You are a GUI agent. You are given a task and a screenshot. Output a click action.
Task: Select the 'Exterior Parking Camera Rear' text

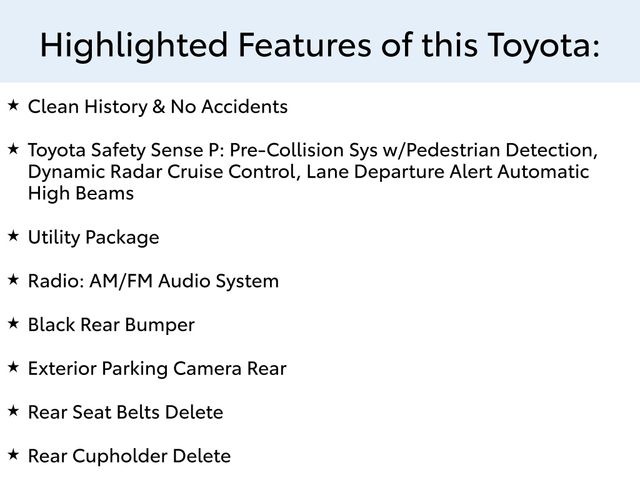click(x=157, y=369)
